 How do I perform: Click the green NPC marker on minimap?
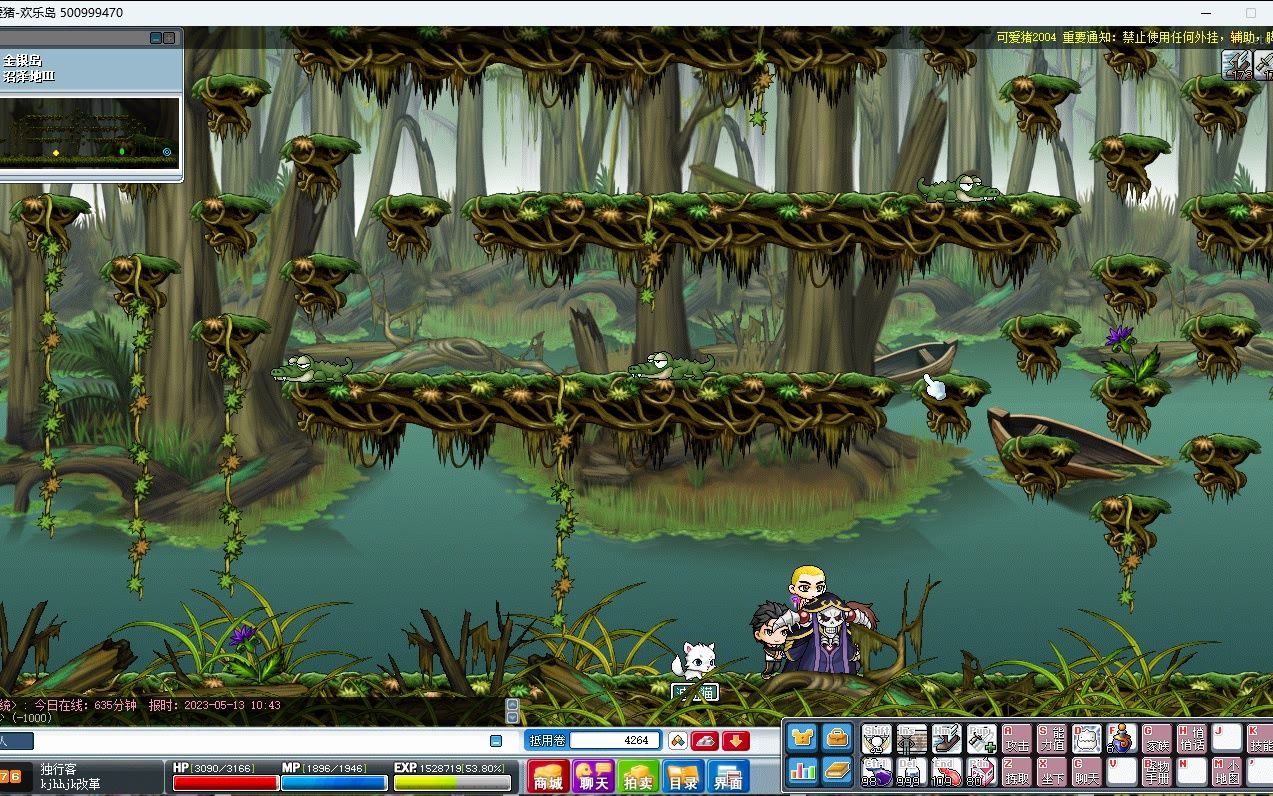pos(122,152)
